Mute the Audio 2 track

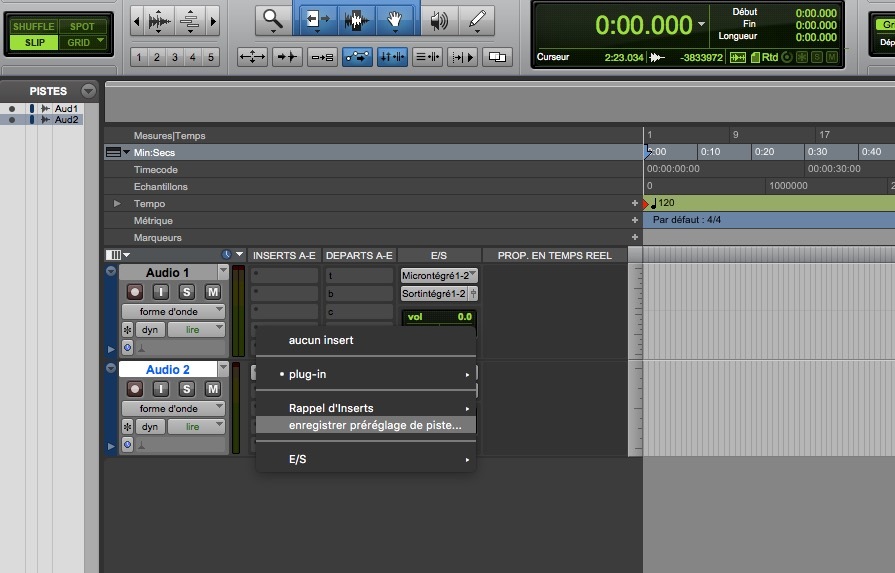point(213,389)
